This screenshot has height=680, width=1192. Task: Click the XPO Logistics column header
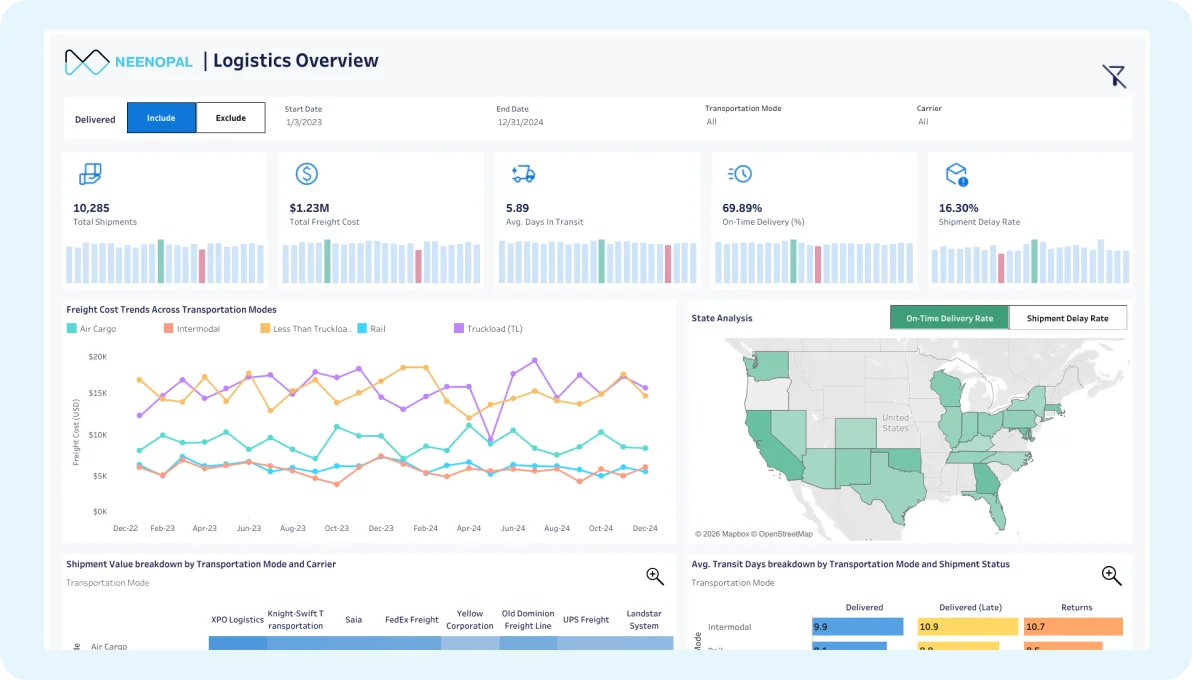[237, 620]
